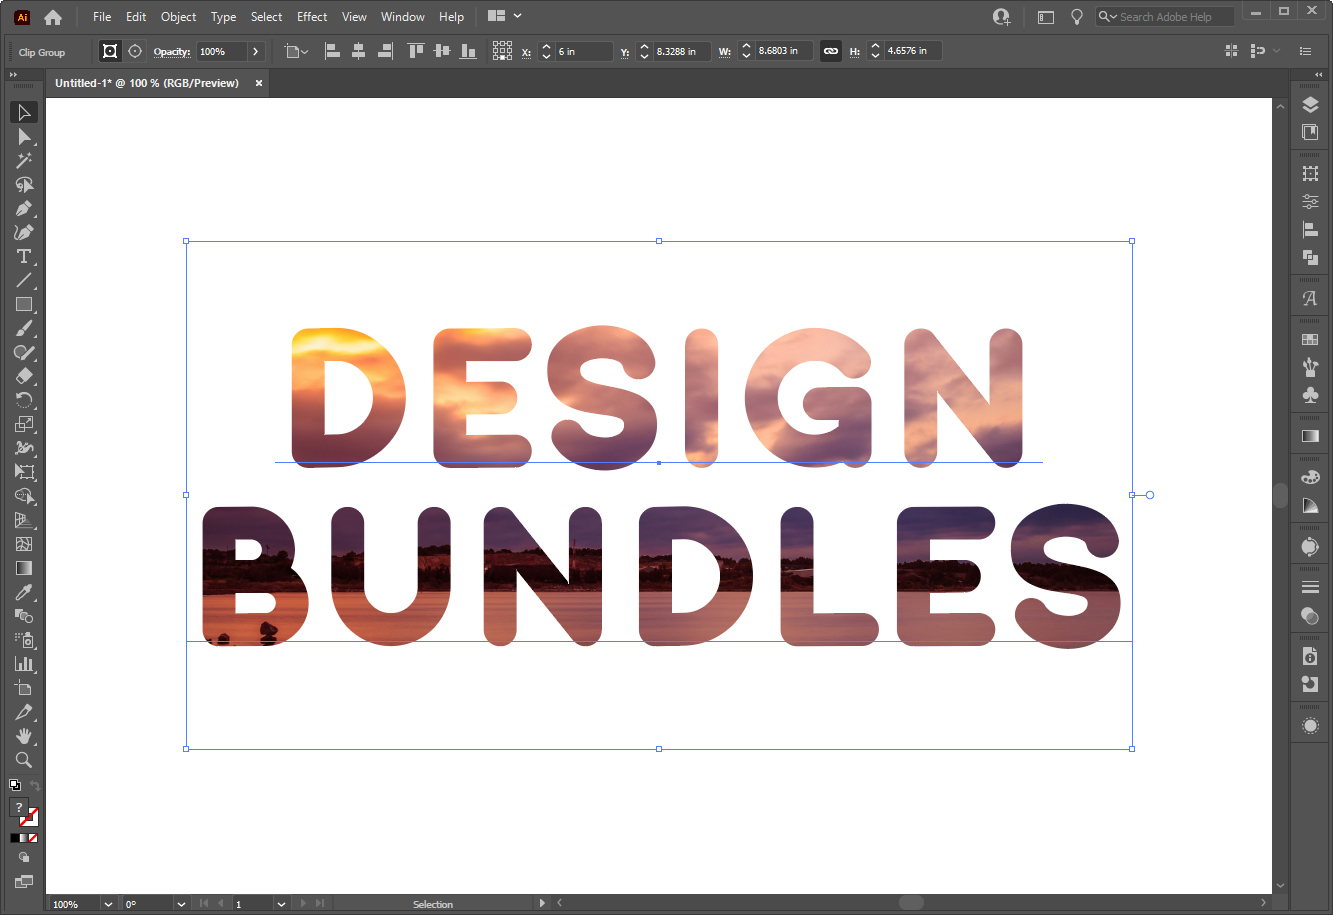Click Horizontal Align Left button
Screen dimensions: 1333x915
[333, 51]
